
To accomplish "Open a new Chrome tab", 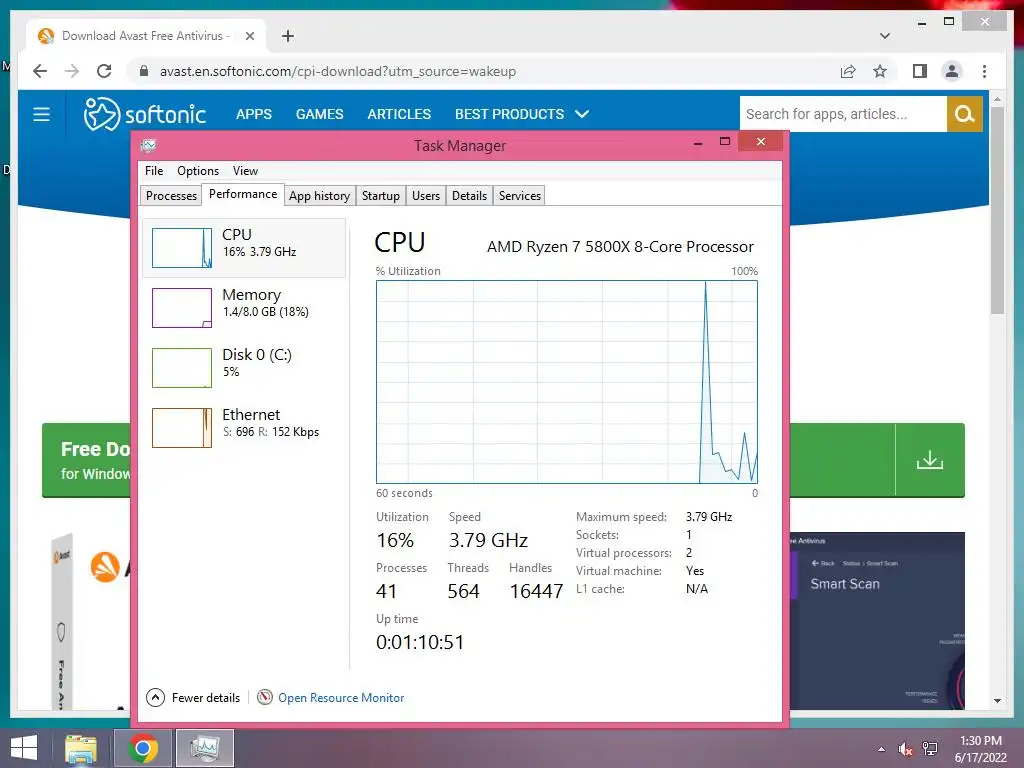I will [x=287, y=36].
